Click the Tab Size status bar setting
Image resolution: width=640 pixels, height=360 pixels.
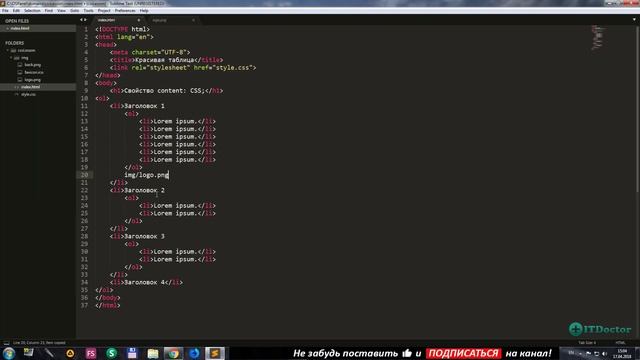click(587, 343)
